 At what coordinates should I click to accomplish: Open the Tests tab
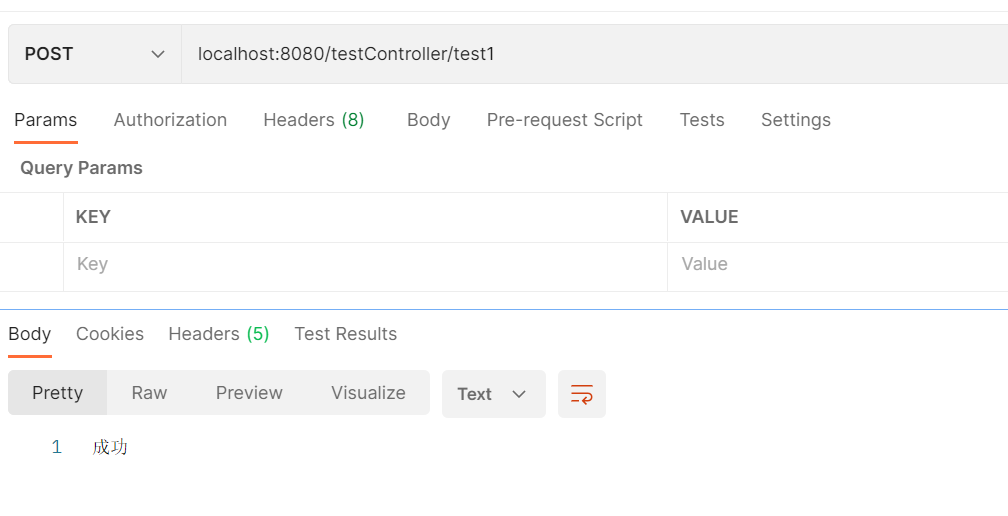pyautogui.click(x=702, y=120)
